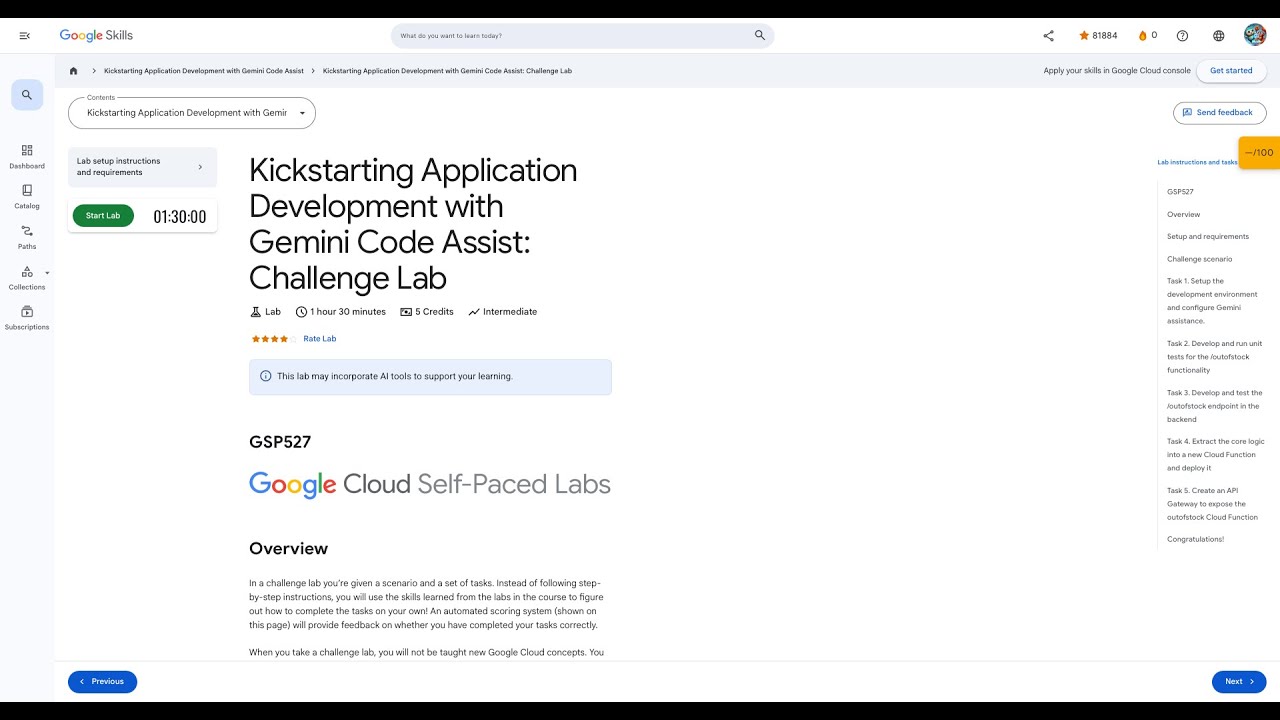Expand the Collections arrow in the sidebar

(47, 272)
